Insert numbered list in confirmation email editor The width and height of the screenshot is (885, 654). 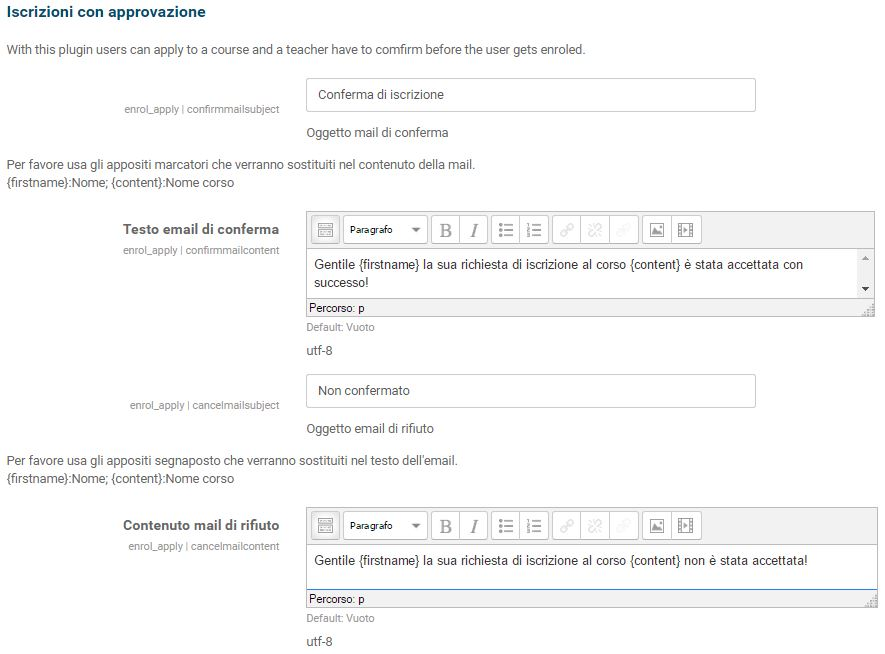[x=534, y=230]
